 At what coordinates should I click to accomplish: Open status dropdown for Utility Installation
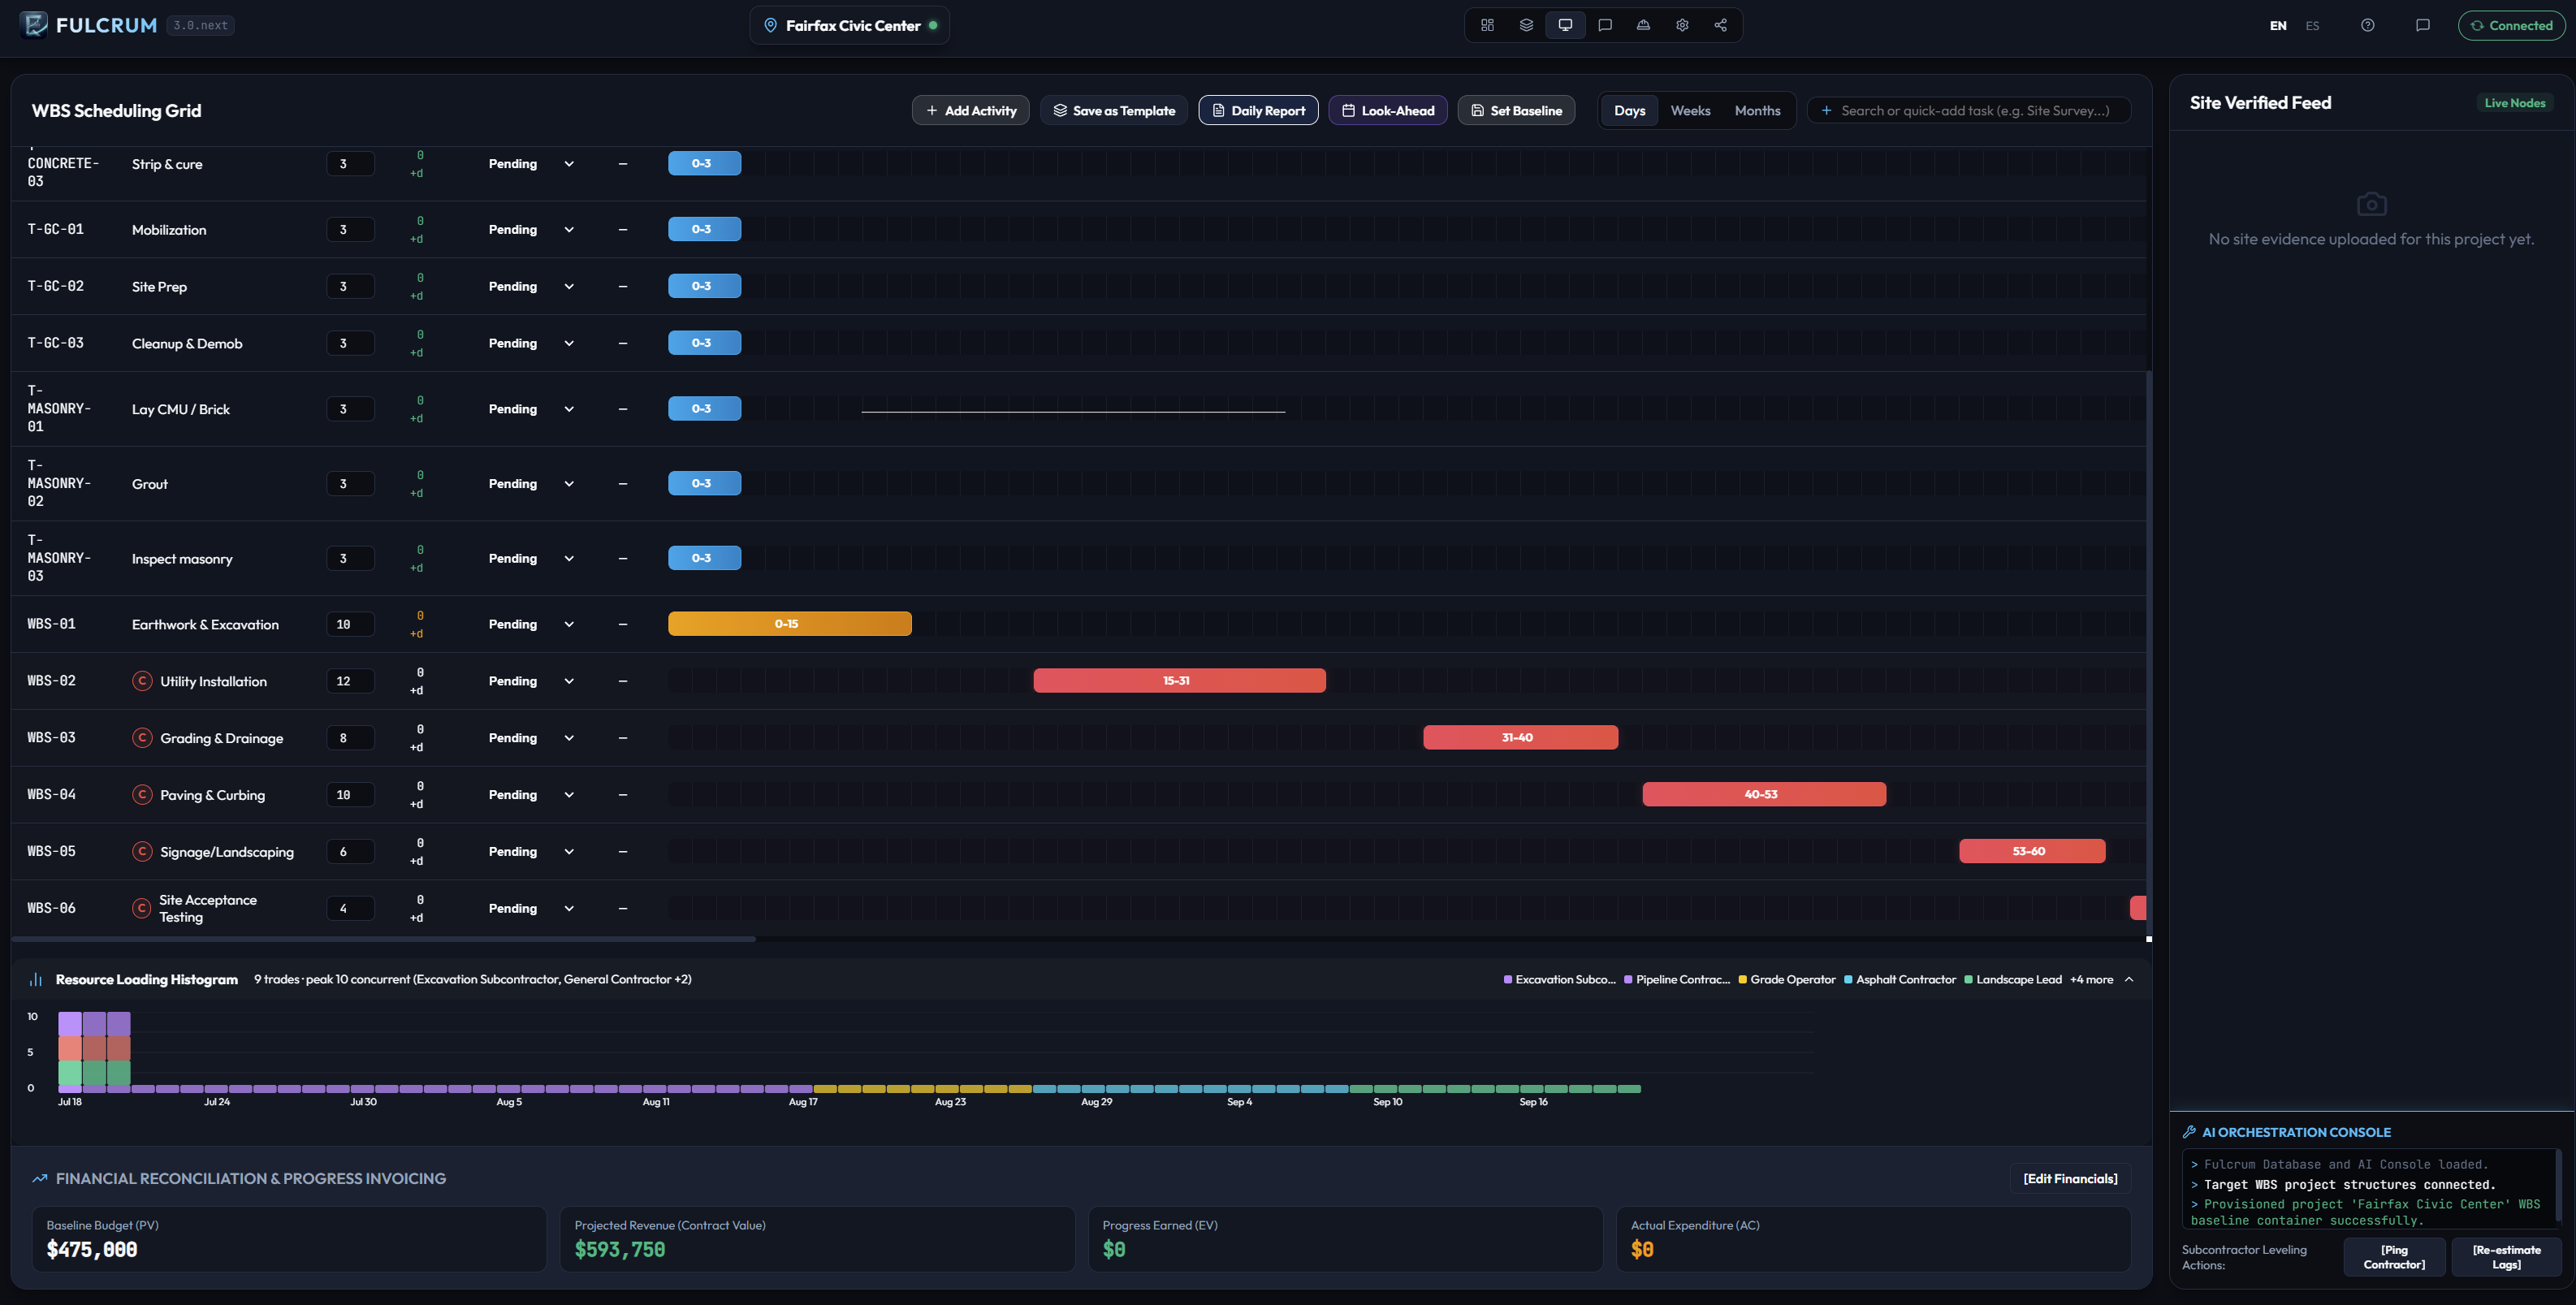coord(530,681)
